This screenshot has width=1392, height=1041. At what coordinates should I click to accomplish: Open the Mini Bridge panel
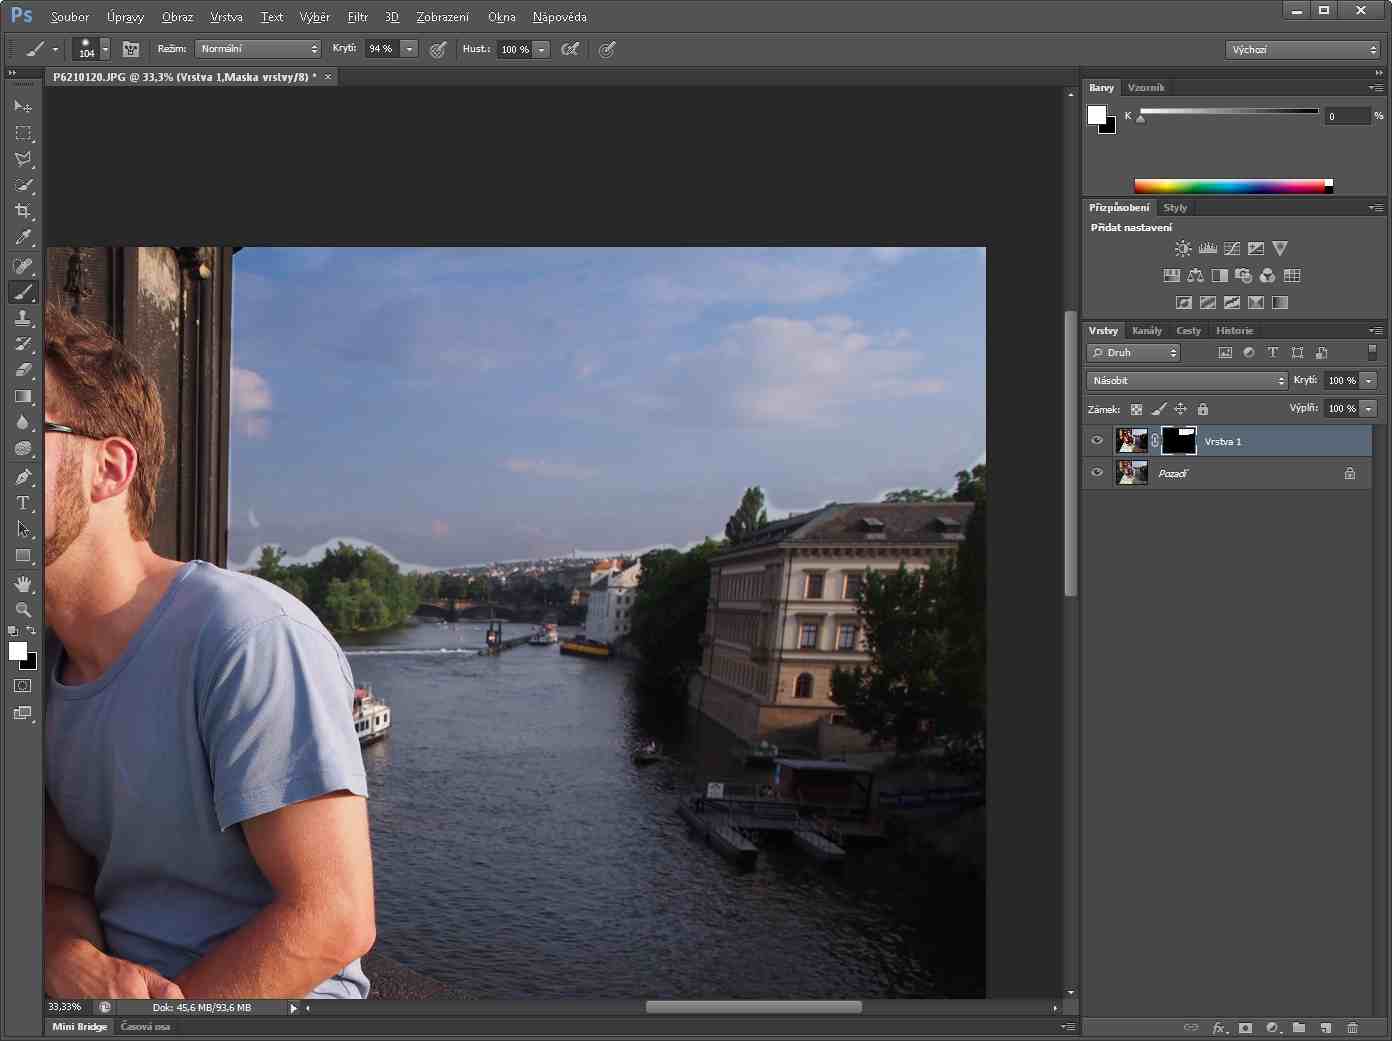[x=79, y=1027]
